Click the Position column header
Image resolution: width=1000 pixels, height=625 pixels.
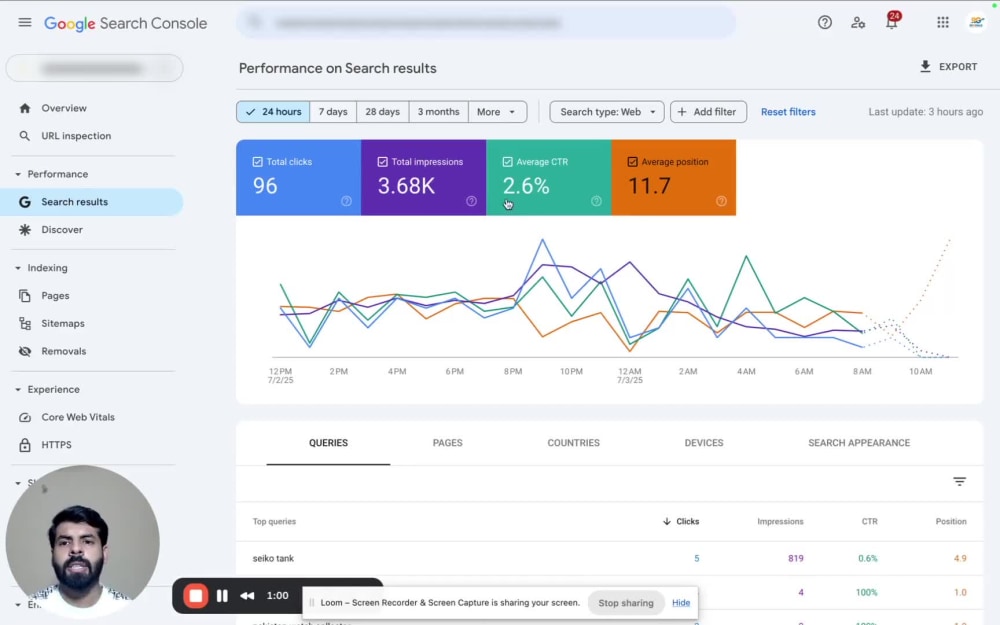[951, 522]
